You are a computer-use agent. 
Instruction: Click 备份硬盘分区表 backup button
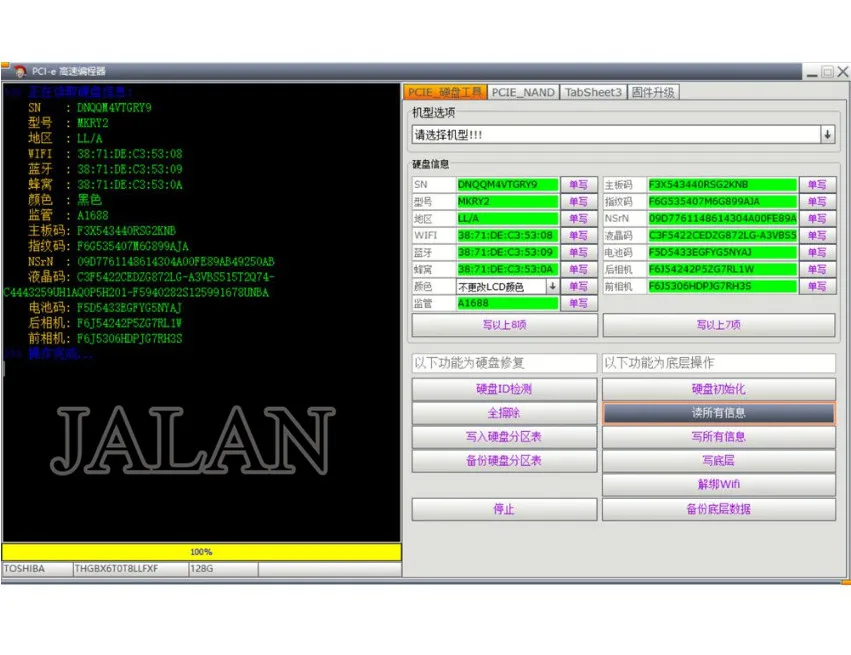point(504,461)
